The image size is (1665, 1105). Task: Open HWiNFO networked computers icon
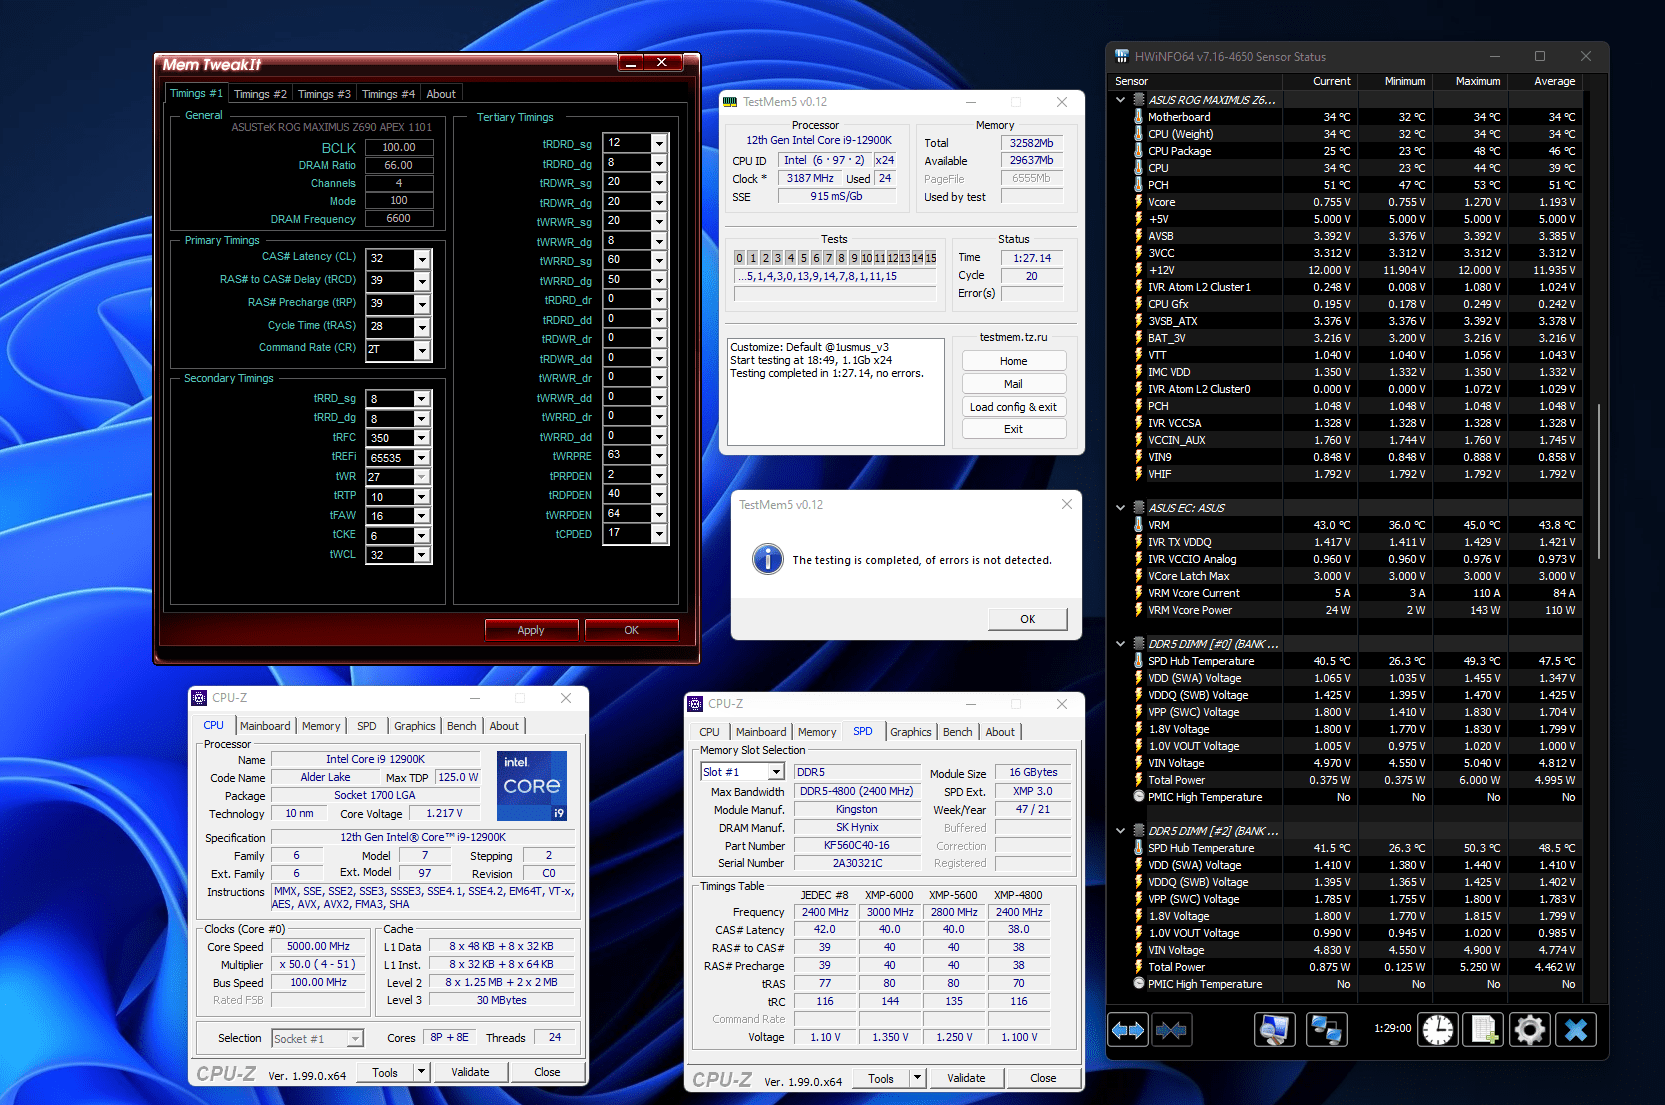click(1327, 1029)
